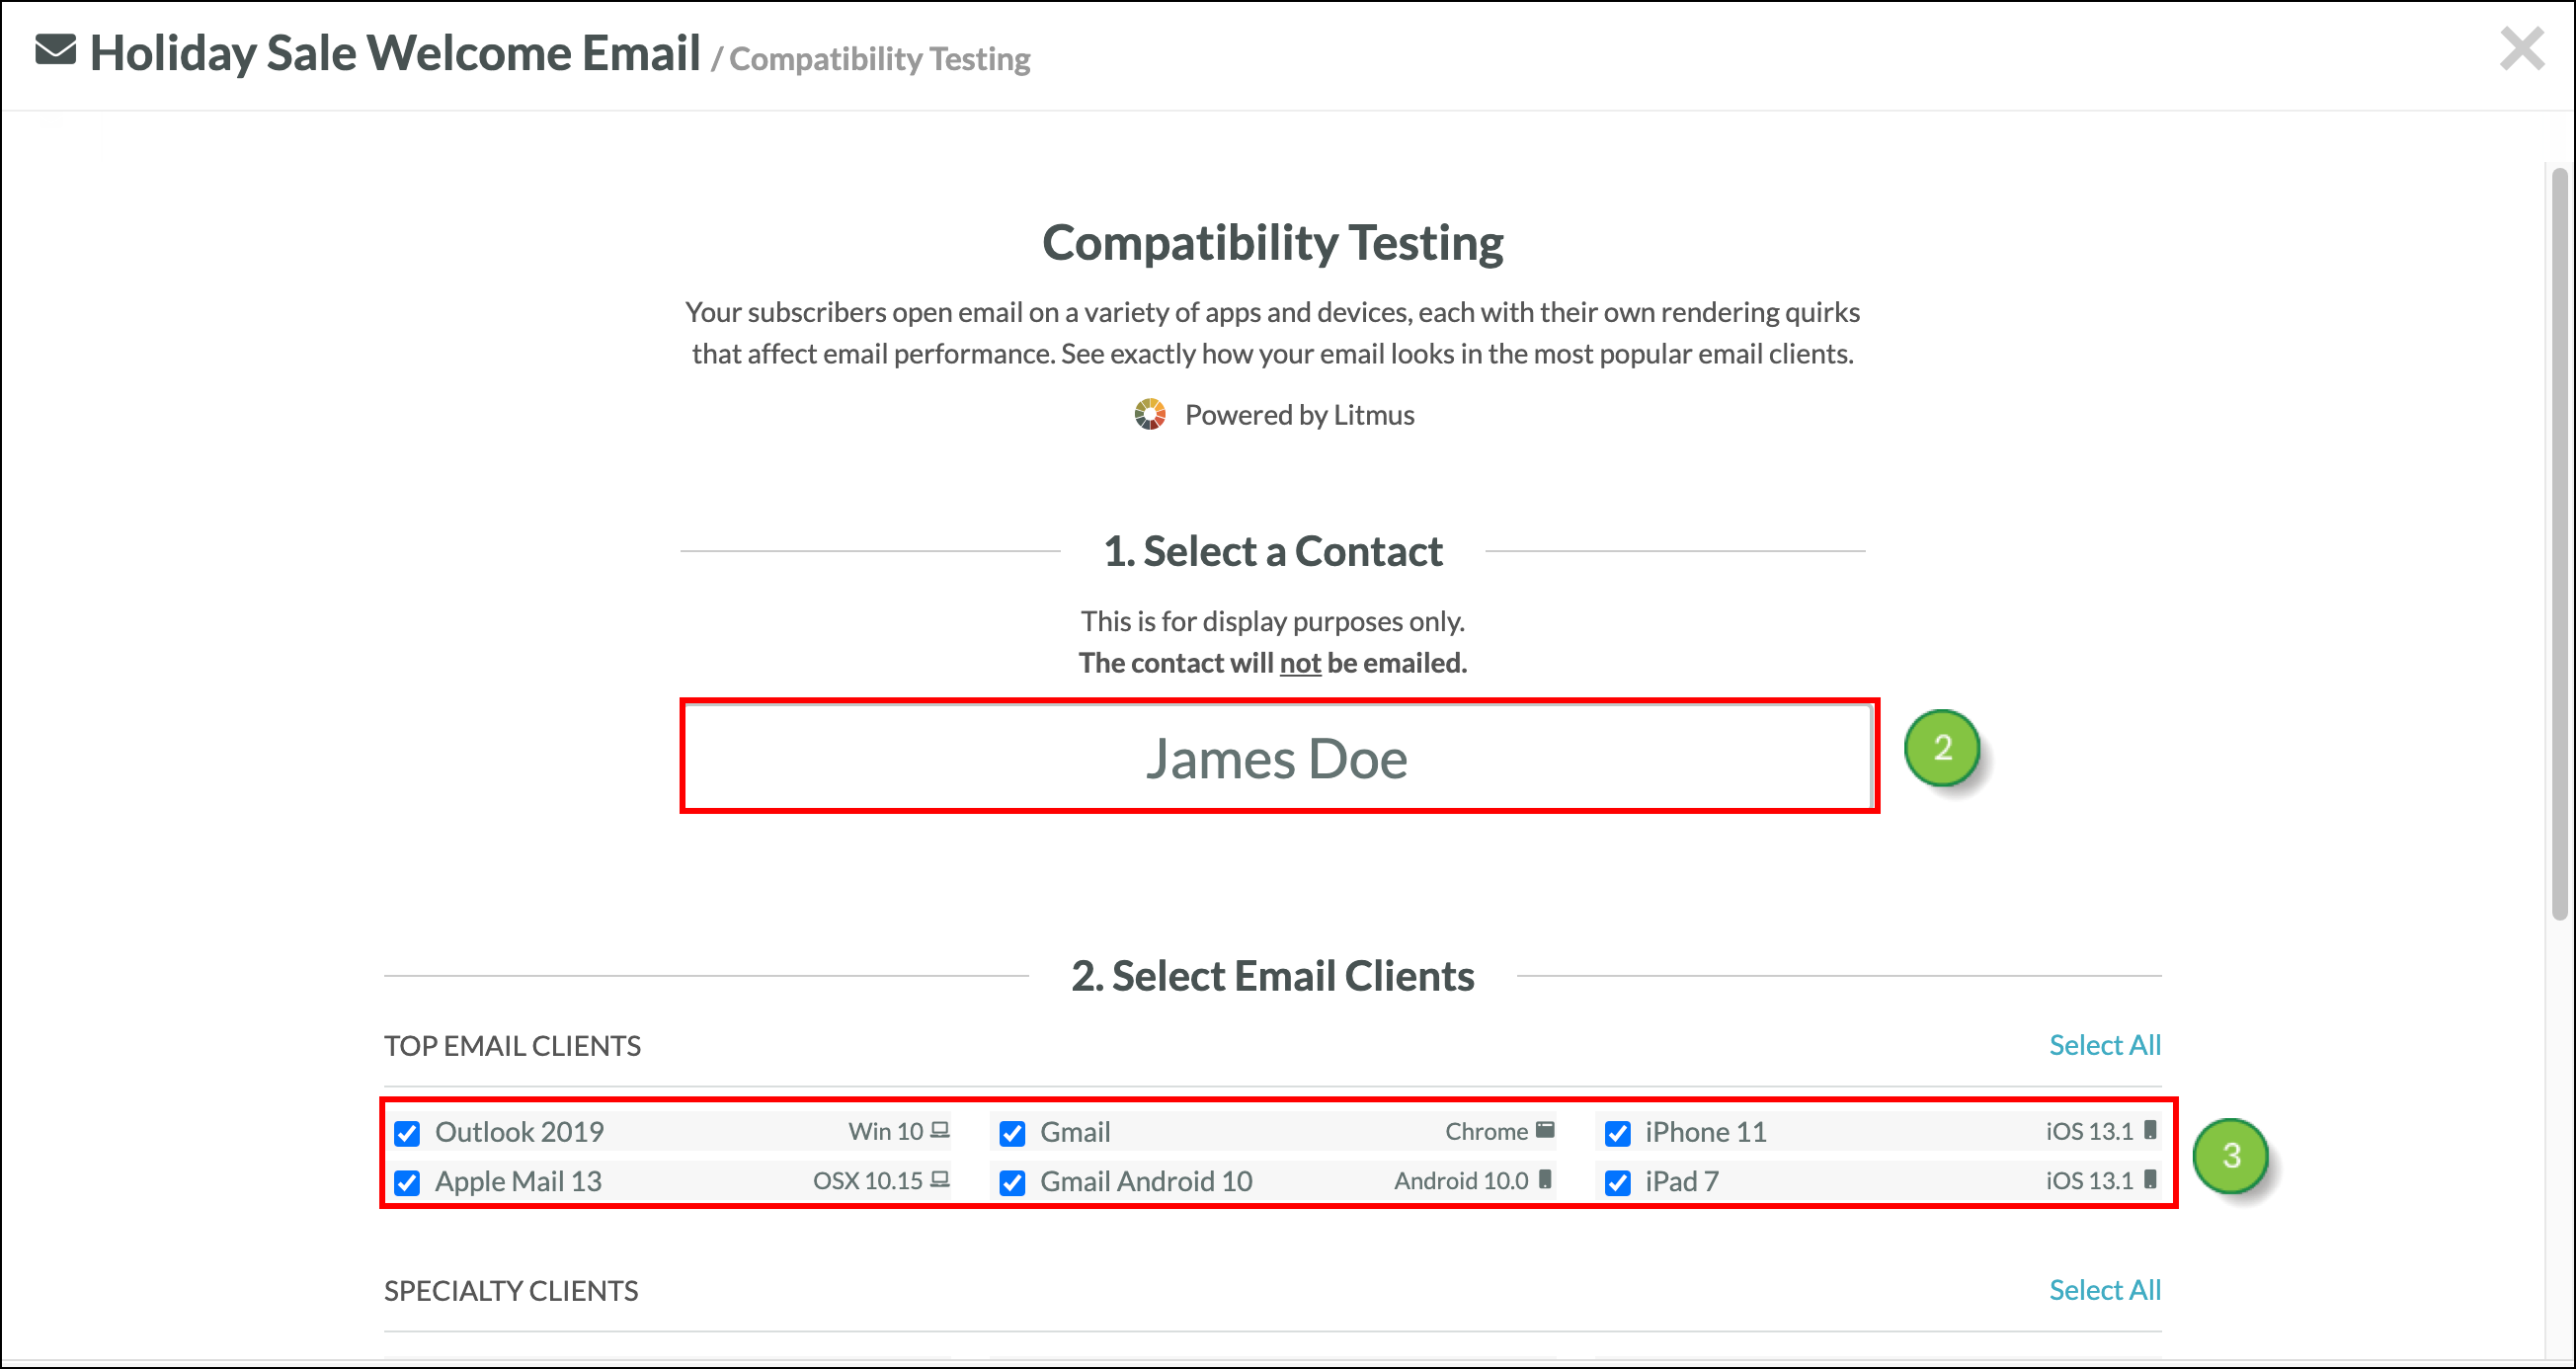Click the mobile icon in iPad 7 row
The image size is (2576, 1369).
click(x=2150, y=1180)
